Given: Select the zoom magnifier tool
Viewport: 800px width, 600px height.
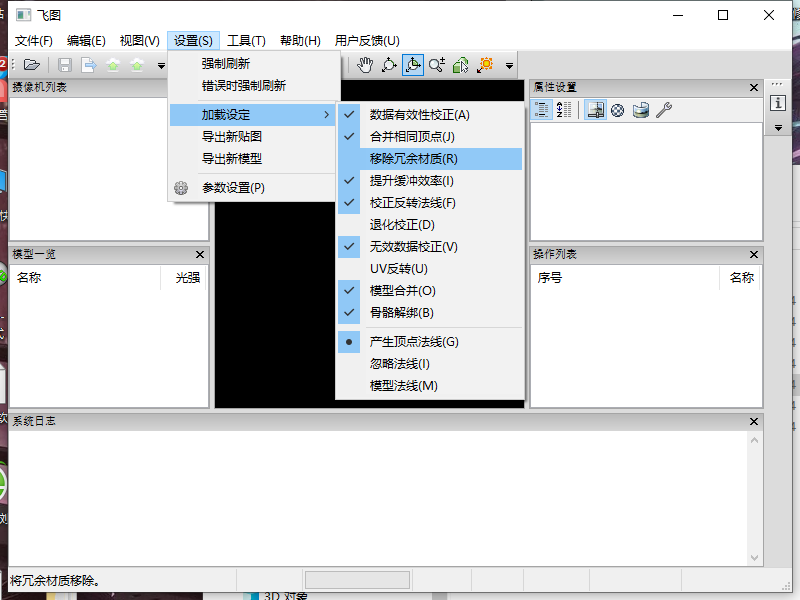Looking at the screenshot, I should [x=437, y=64].
